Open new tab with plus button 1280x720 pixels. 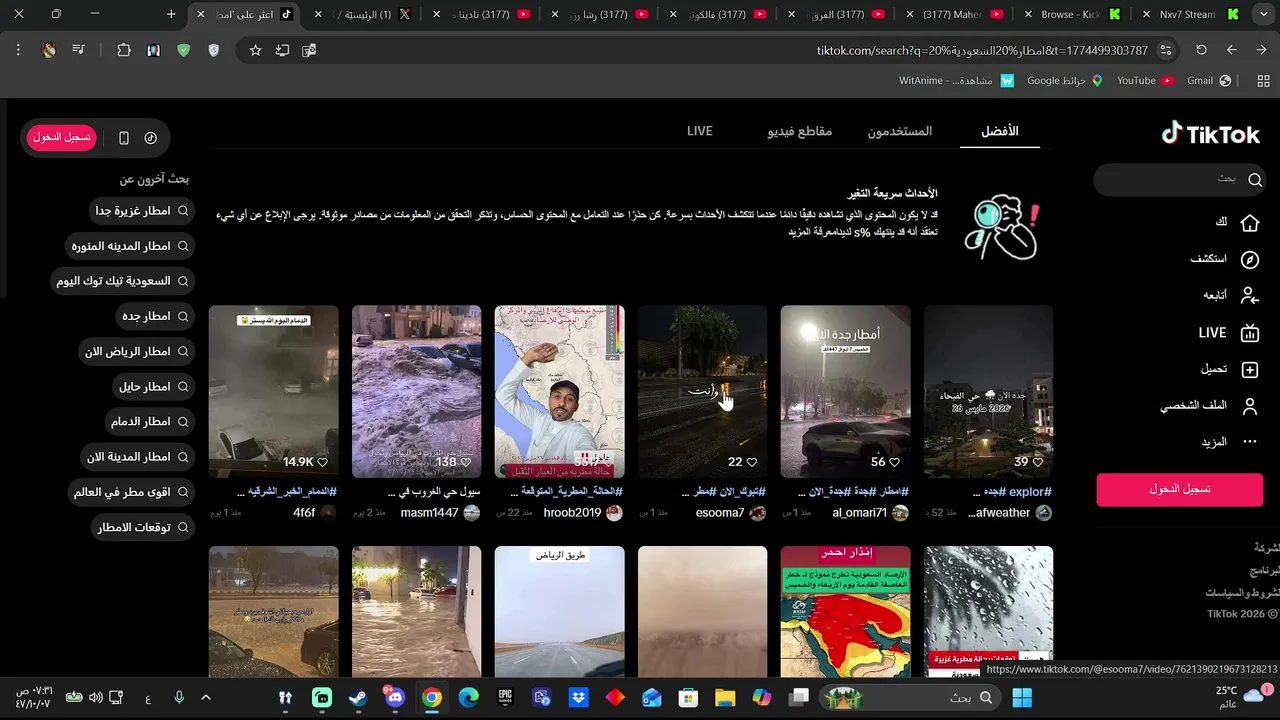pos(171,14)
